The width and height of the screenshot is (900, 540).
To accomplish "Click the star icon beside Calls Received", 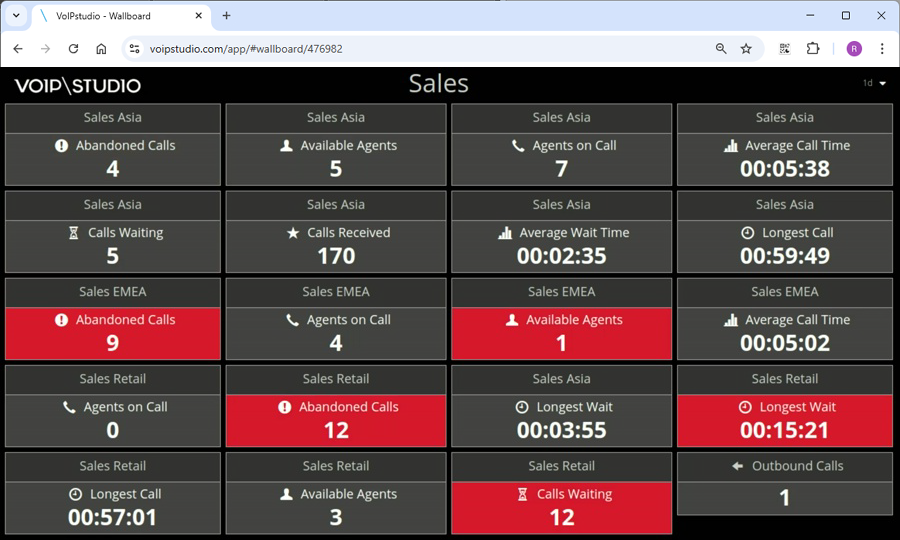I will [293, 233].
